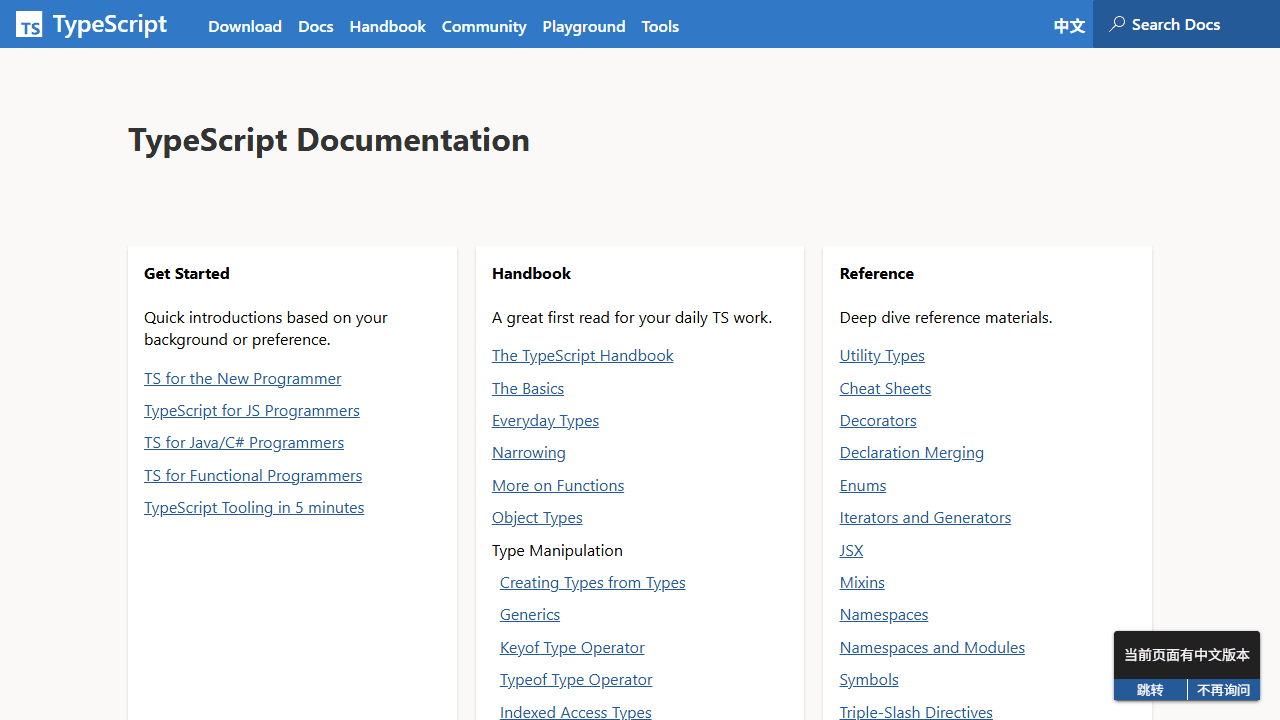Open Object Types link

[537, 517]
